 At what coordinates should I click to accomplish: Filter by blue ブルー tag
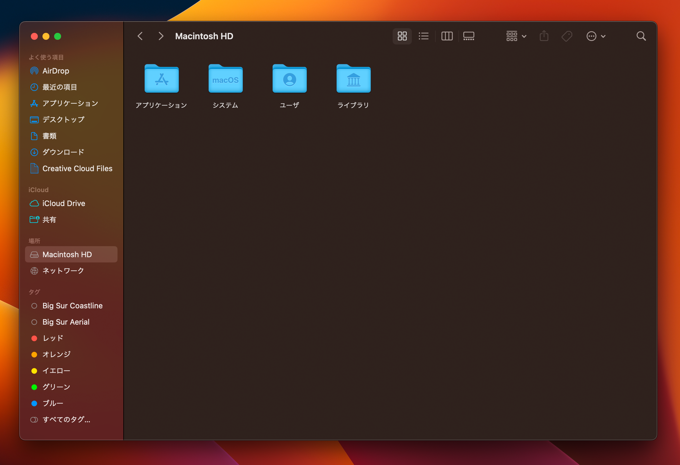(x=71, y=403)
